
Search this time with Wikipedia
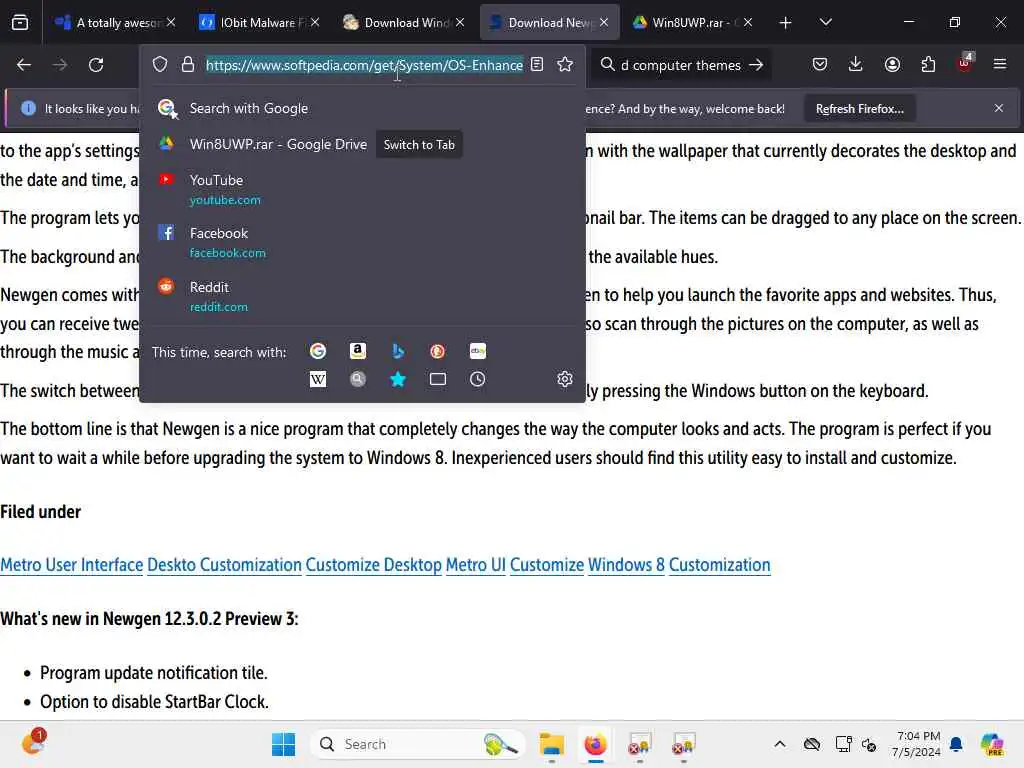(318, 379)
